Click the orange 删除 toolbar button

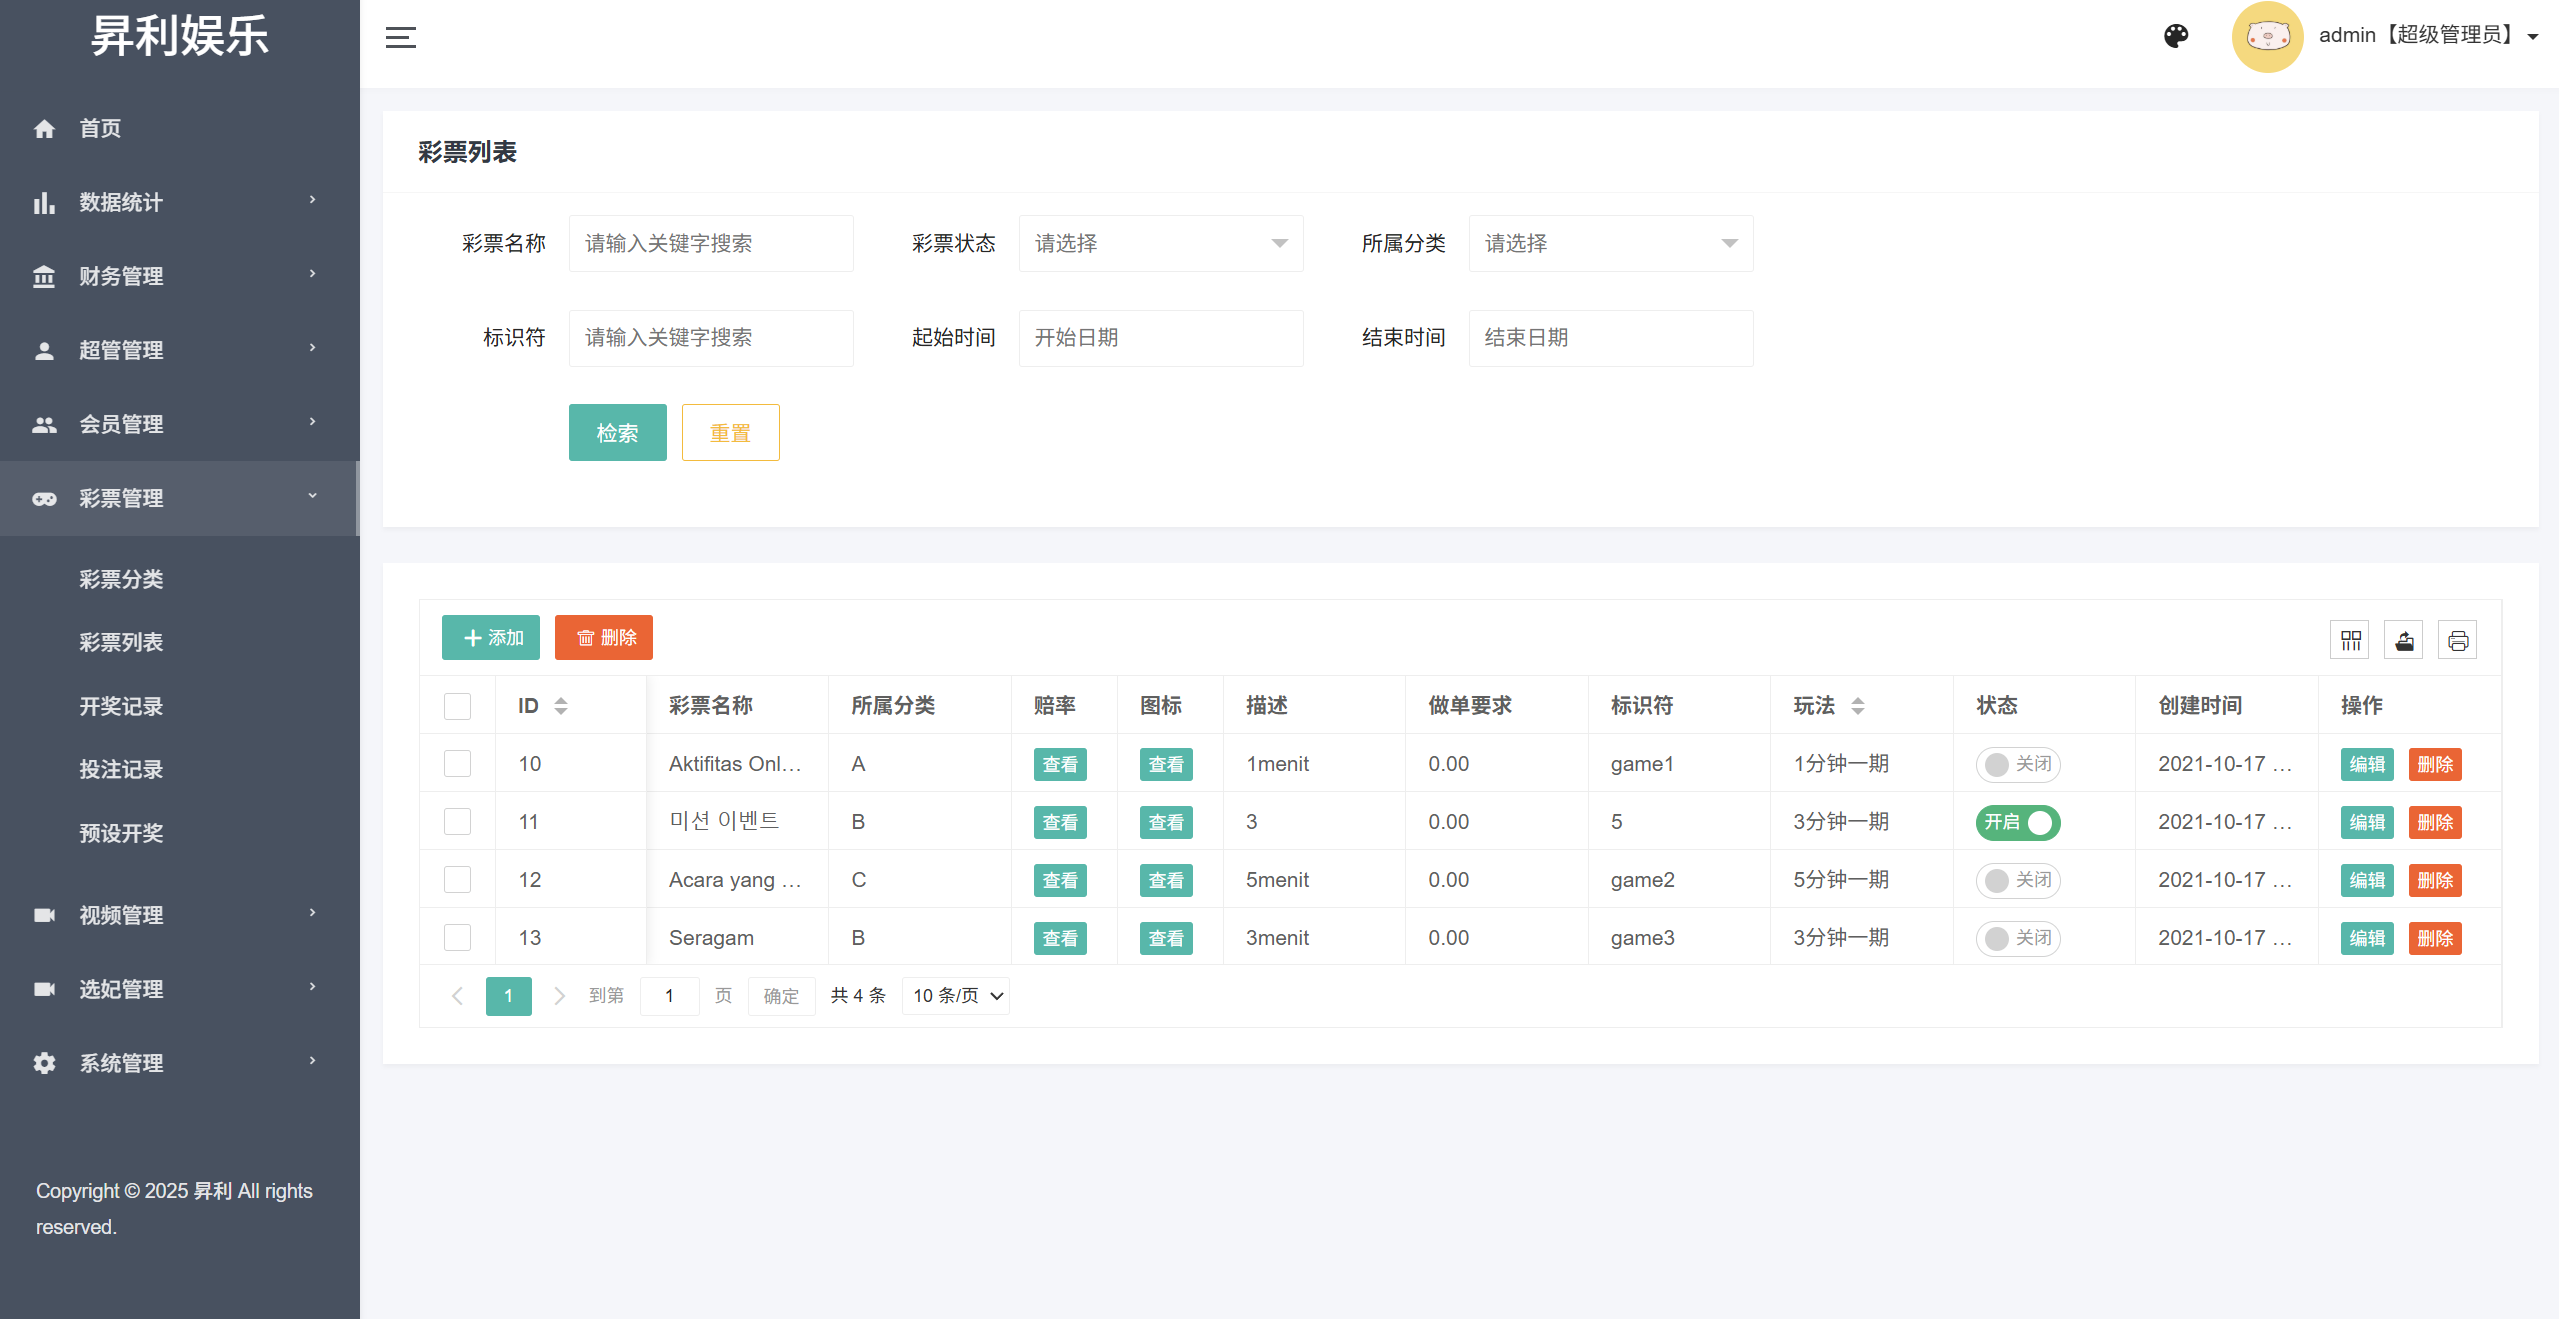[x=604, y=638]
